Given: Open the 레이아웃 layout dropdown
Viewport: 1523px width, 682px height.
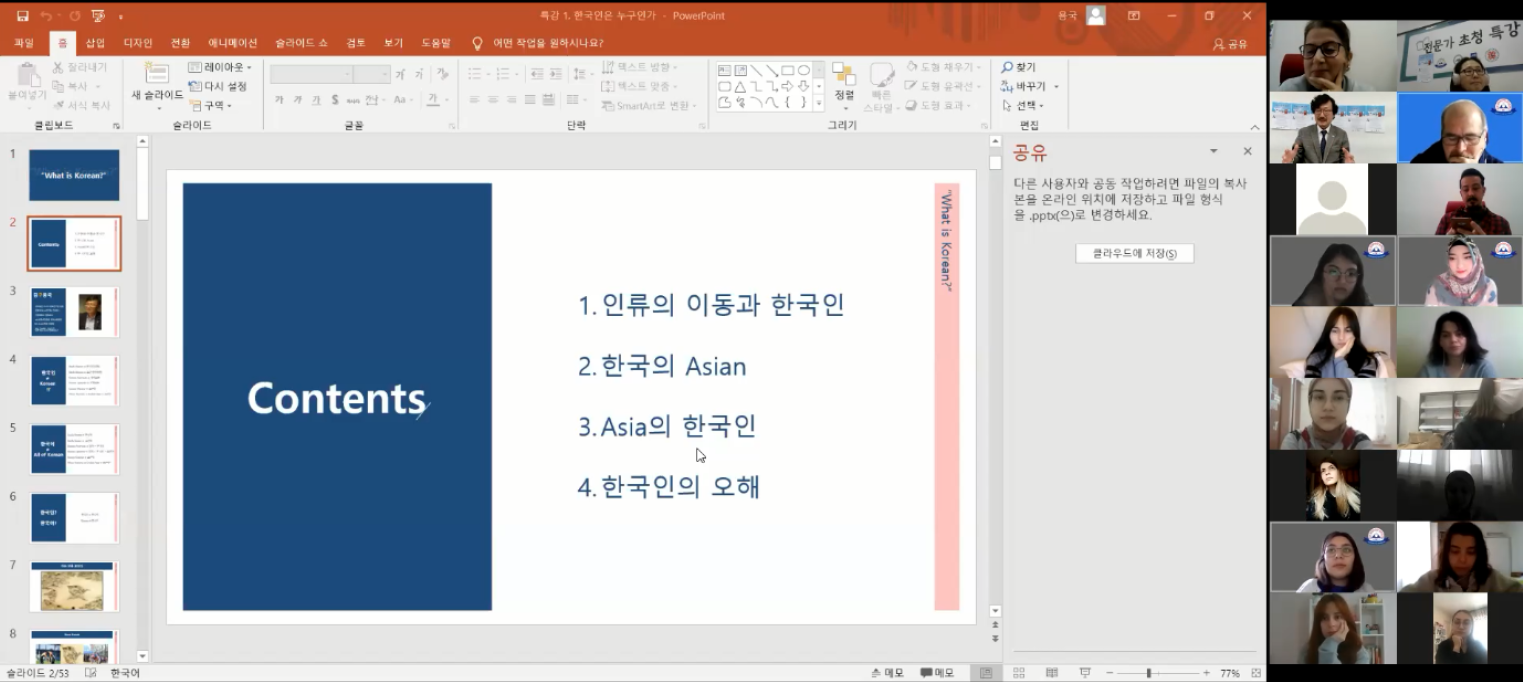Looking at the screenshot, I should 220,68.
